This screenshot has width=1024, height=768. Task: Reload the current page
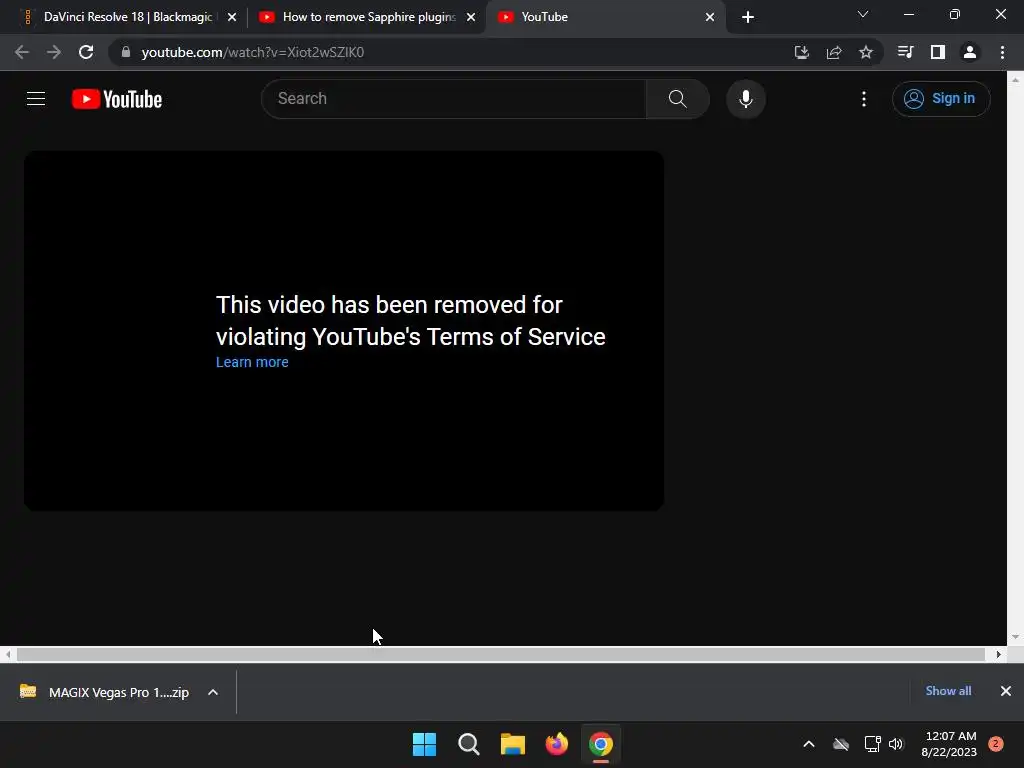(86, 52)
